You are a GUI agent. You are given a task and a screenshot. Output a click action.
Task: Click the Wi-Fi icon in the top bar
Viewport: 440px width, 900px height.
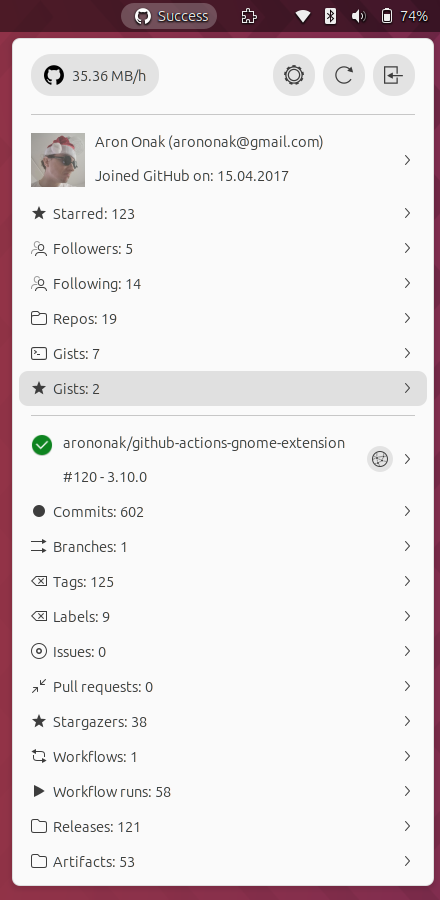tap(303, 16)
